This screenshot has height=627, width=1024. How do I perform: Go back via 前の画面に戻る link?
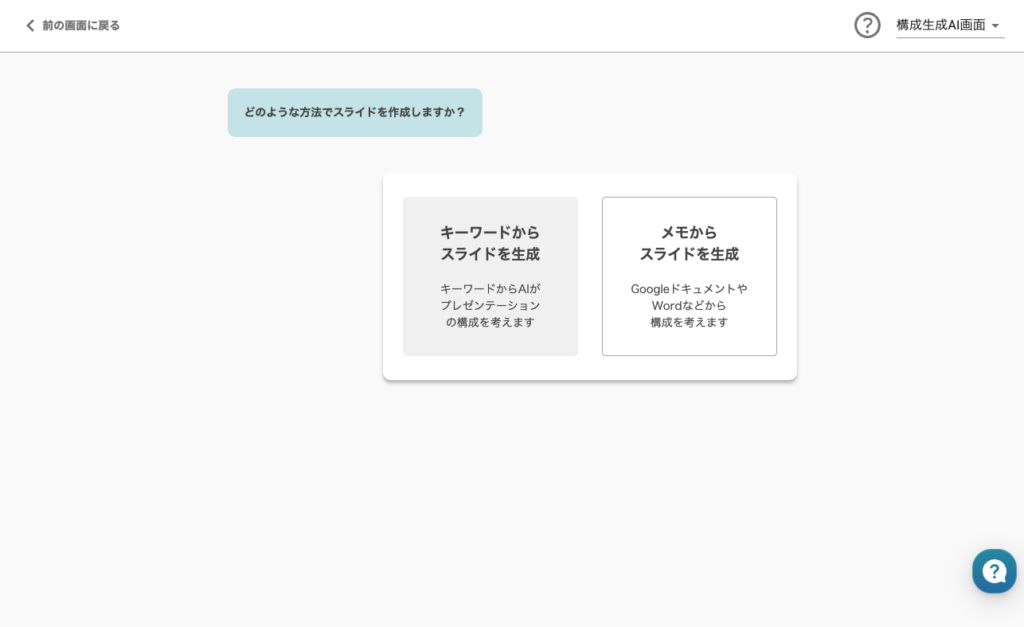click(x=80, y=26)
